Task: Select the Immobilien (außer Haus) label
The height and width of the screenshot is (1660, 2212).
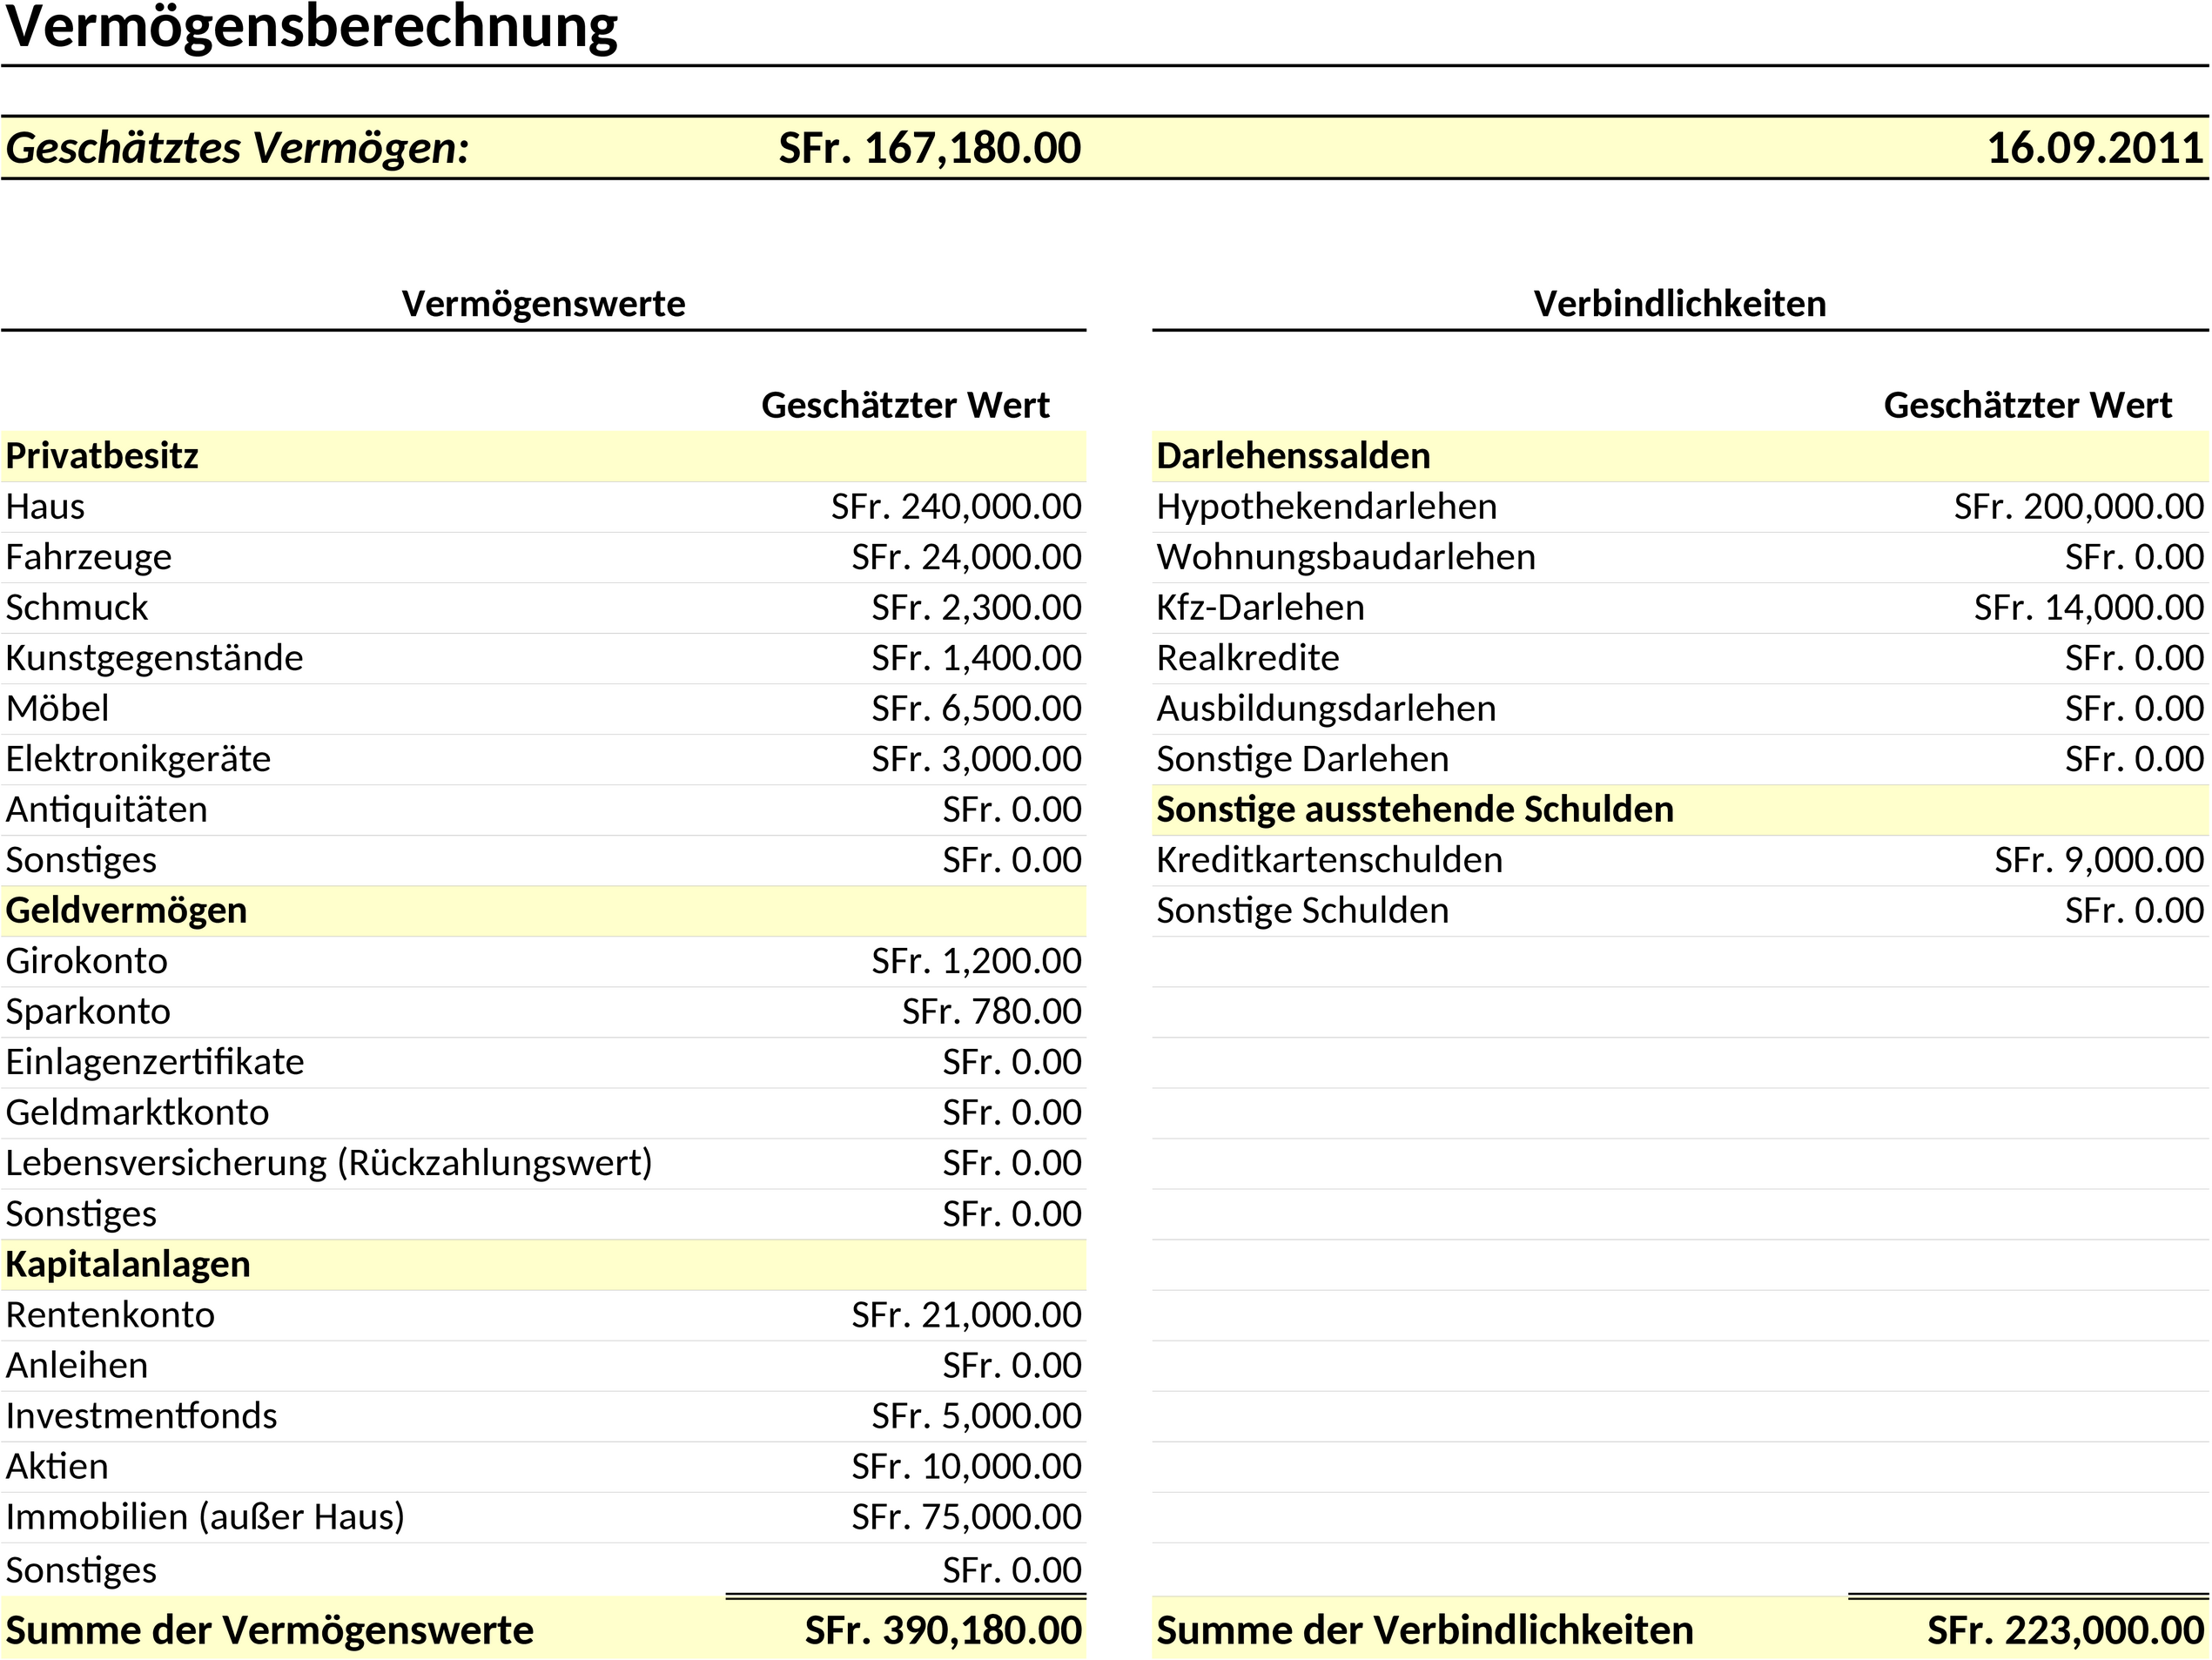Action: coord(205,1517)
